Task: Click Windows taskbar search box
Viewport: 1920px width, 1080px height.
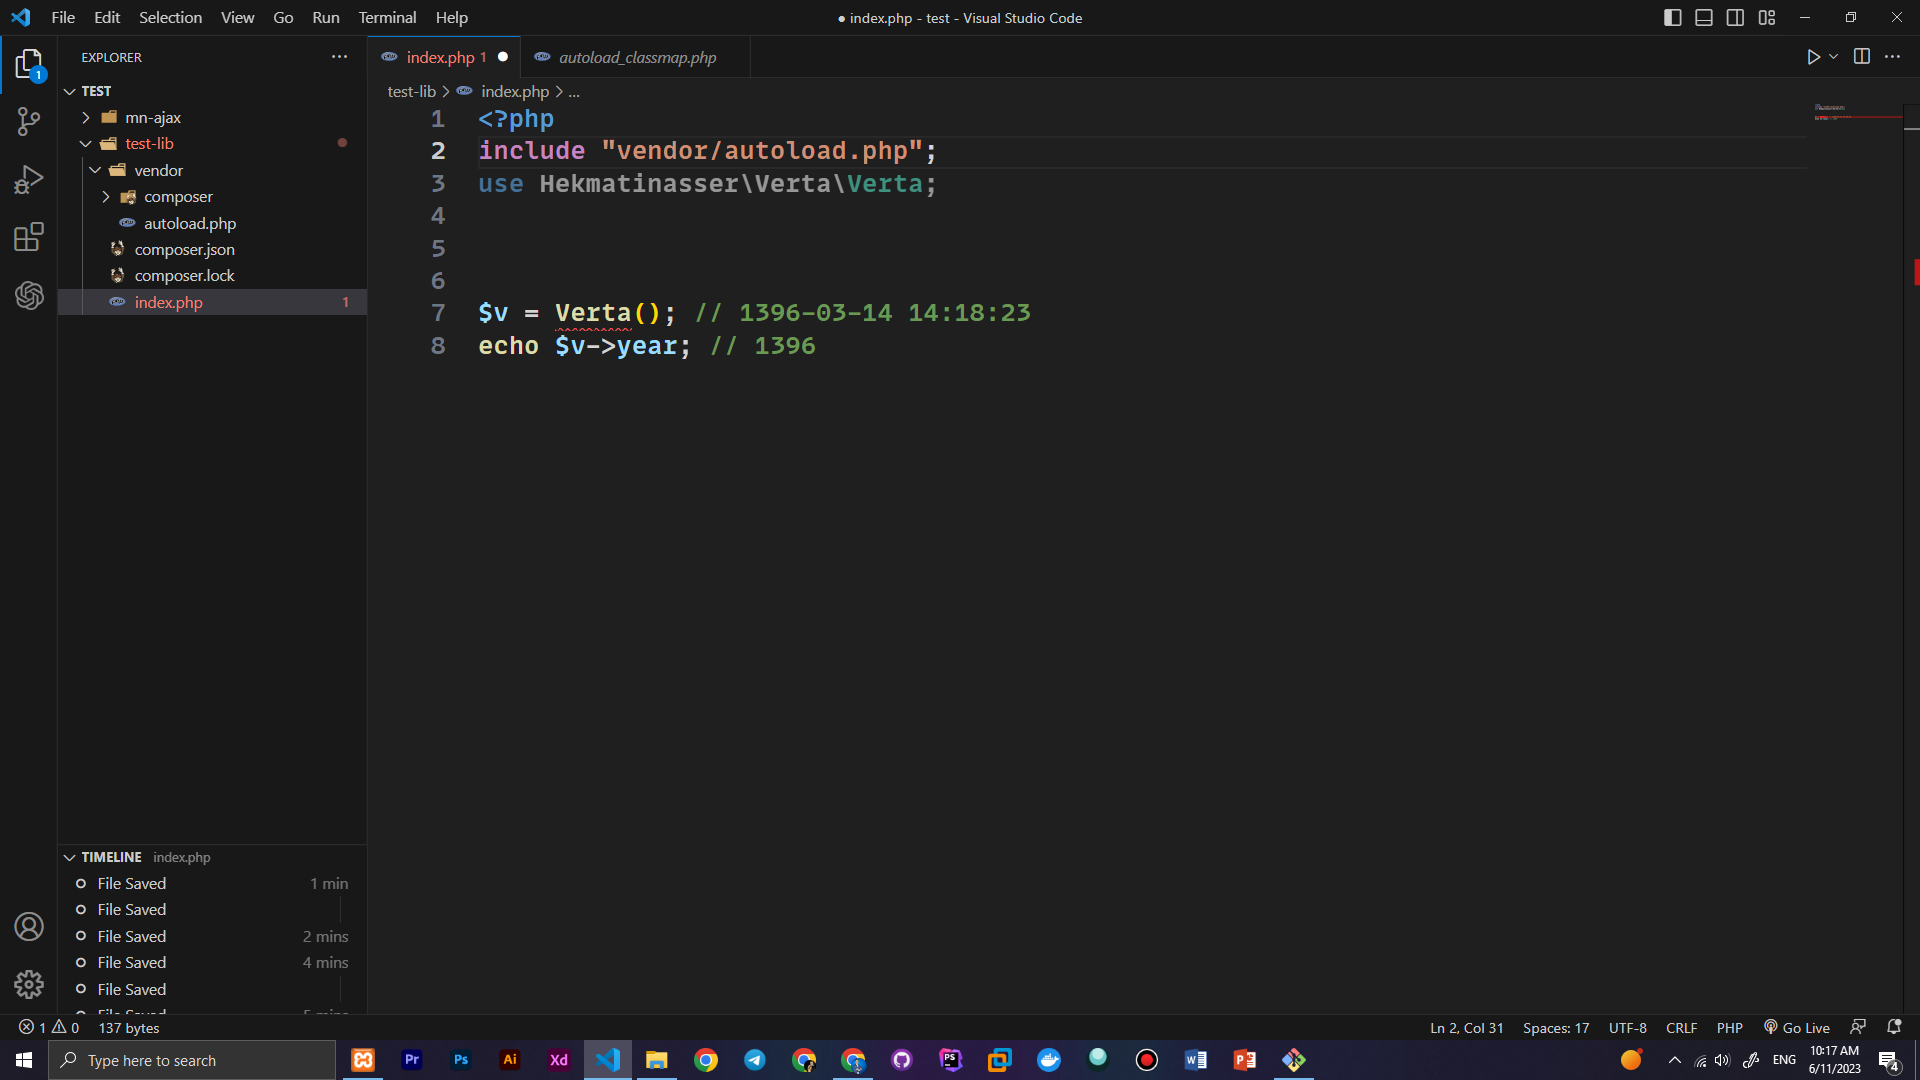Action: [192, 1060]
